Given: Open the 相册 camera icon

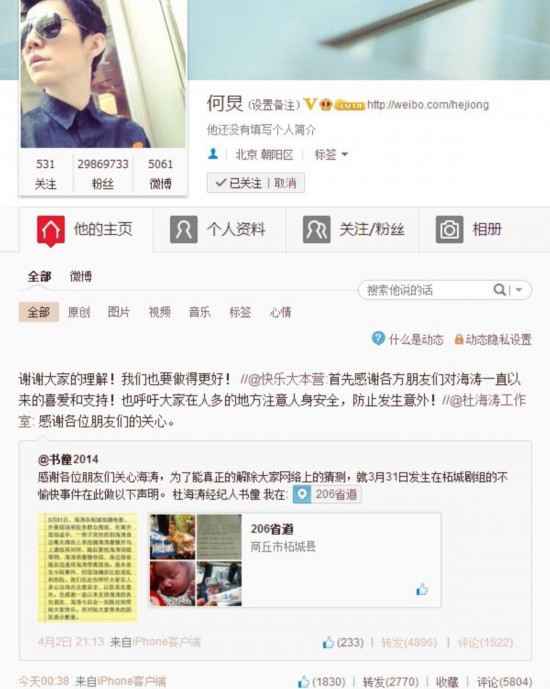Looking at the screenshot, I should [449, 229].
